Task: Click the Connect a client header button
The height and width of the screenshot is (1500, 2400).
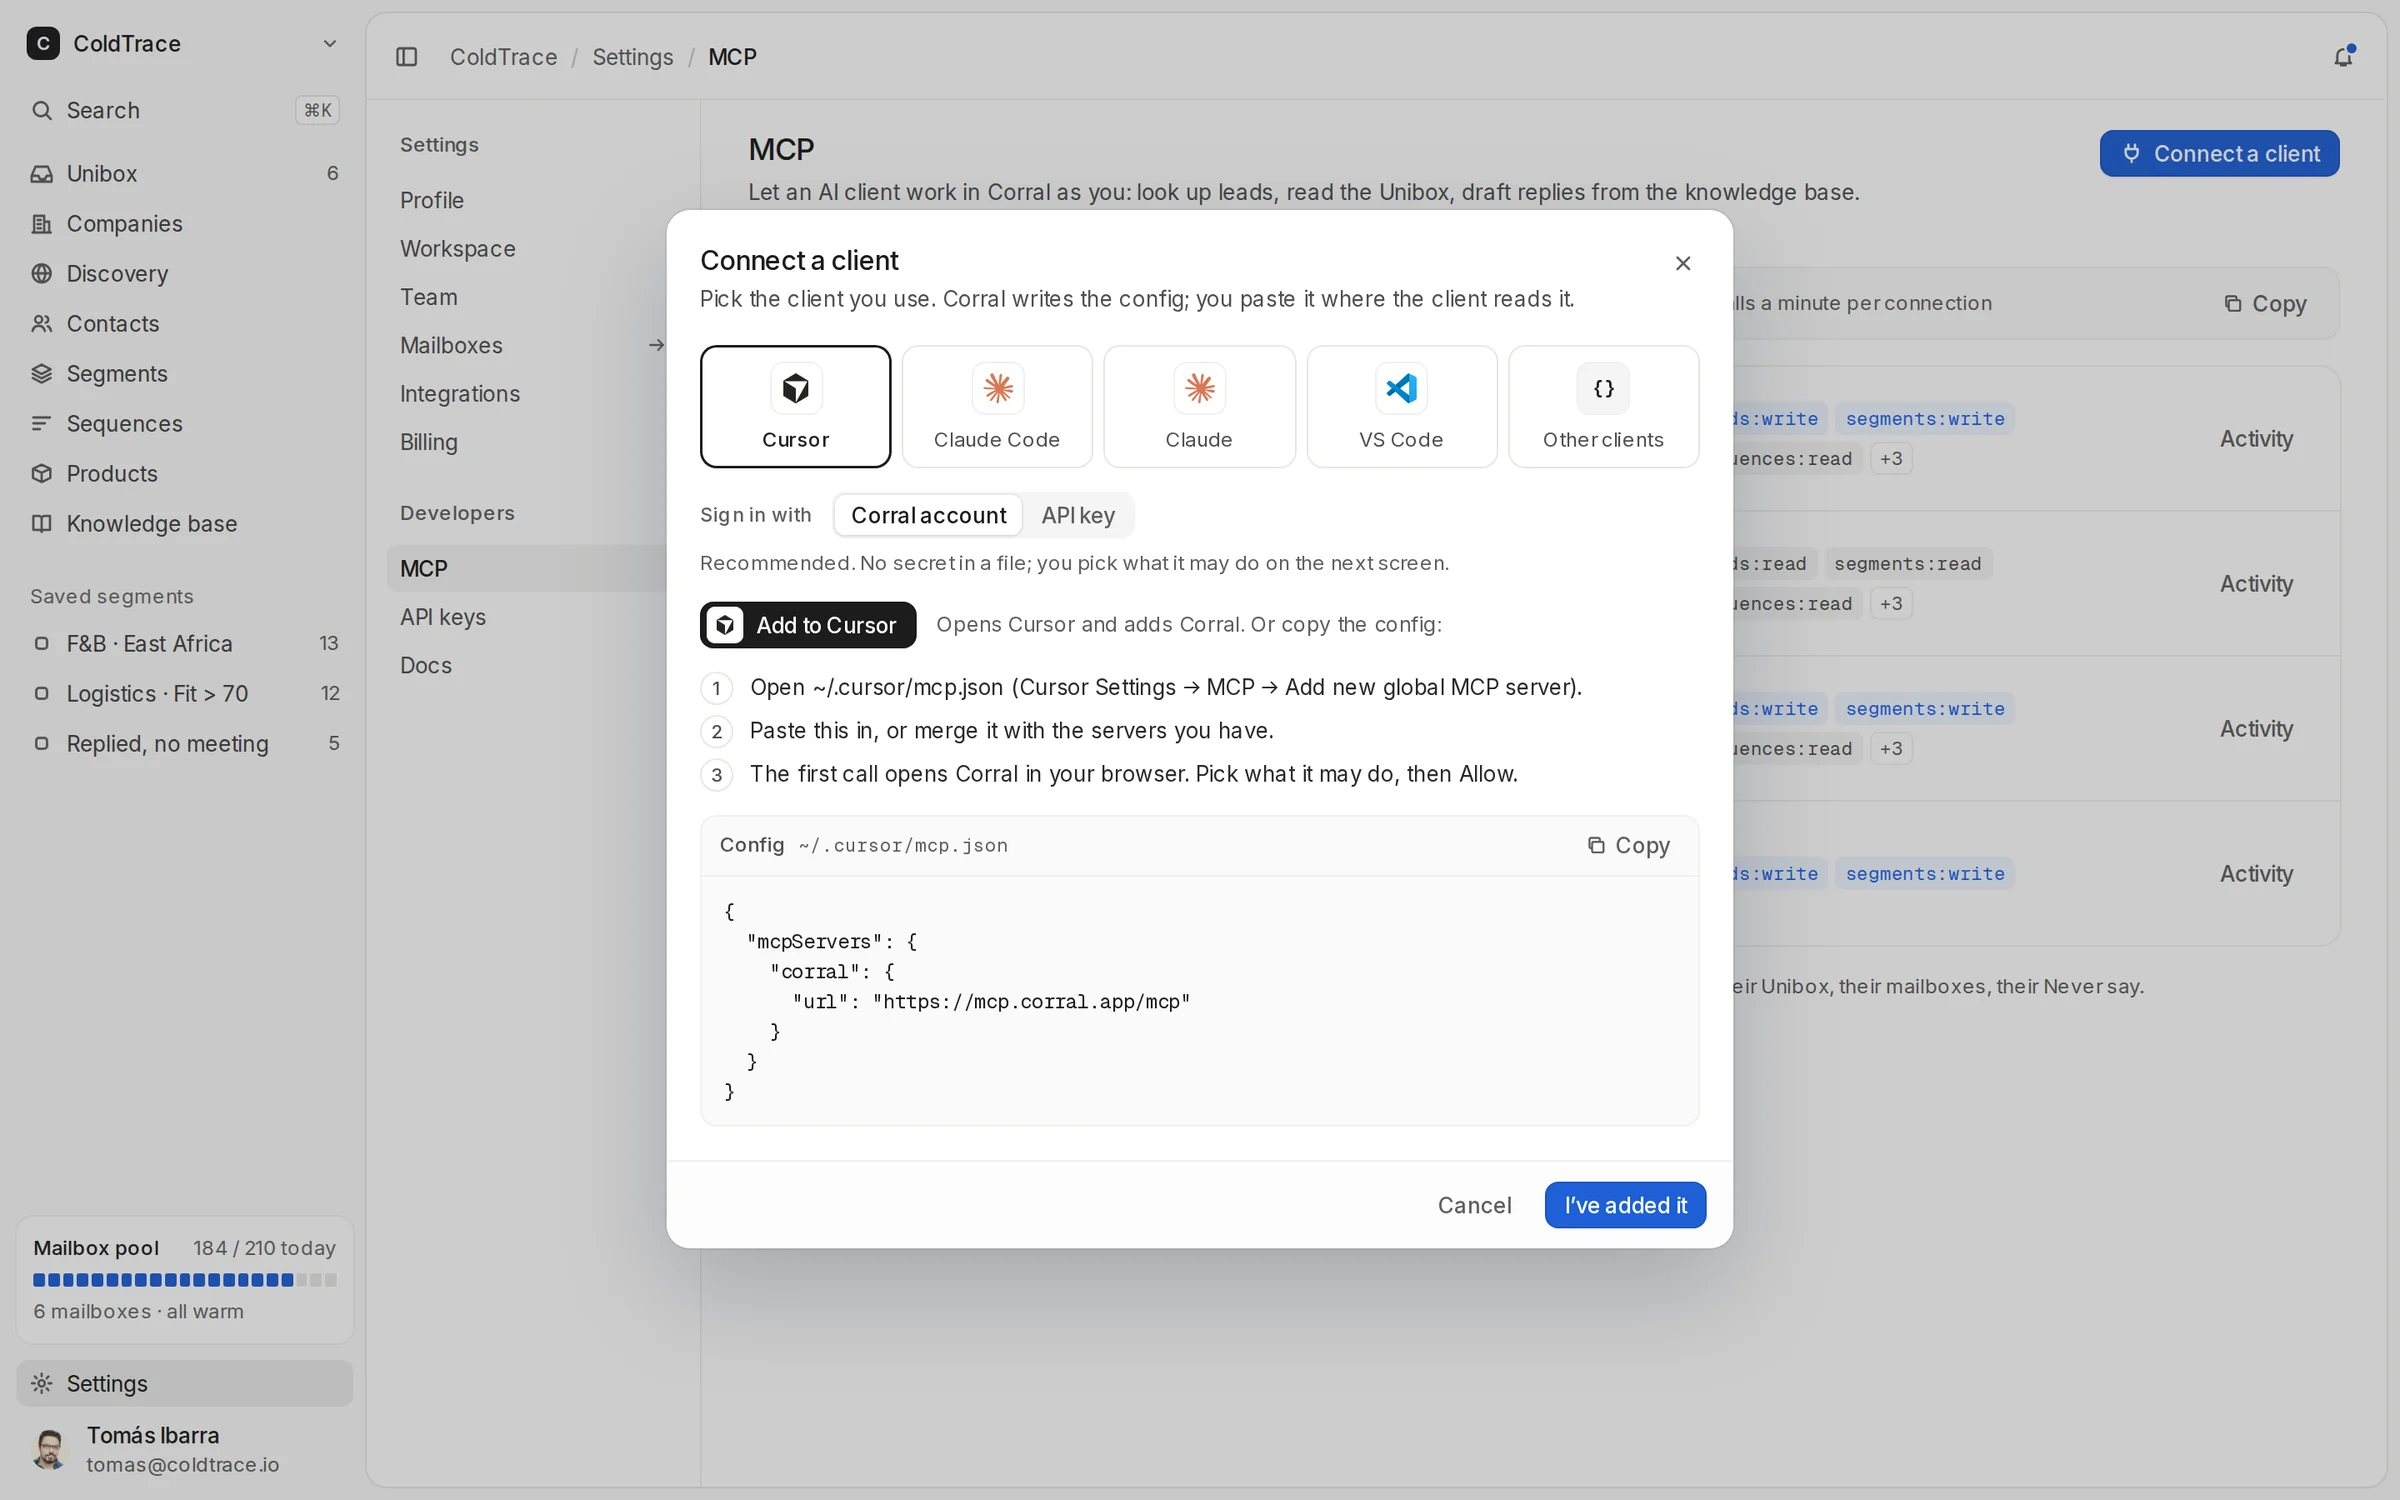Action: (2219, 153)
